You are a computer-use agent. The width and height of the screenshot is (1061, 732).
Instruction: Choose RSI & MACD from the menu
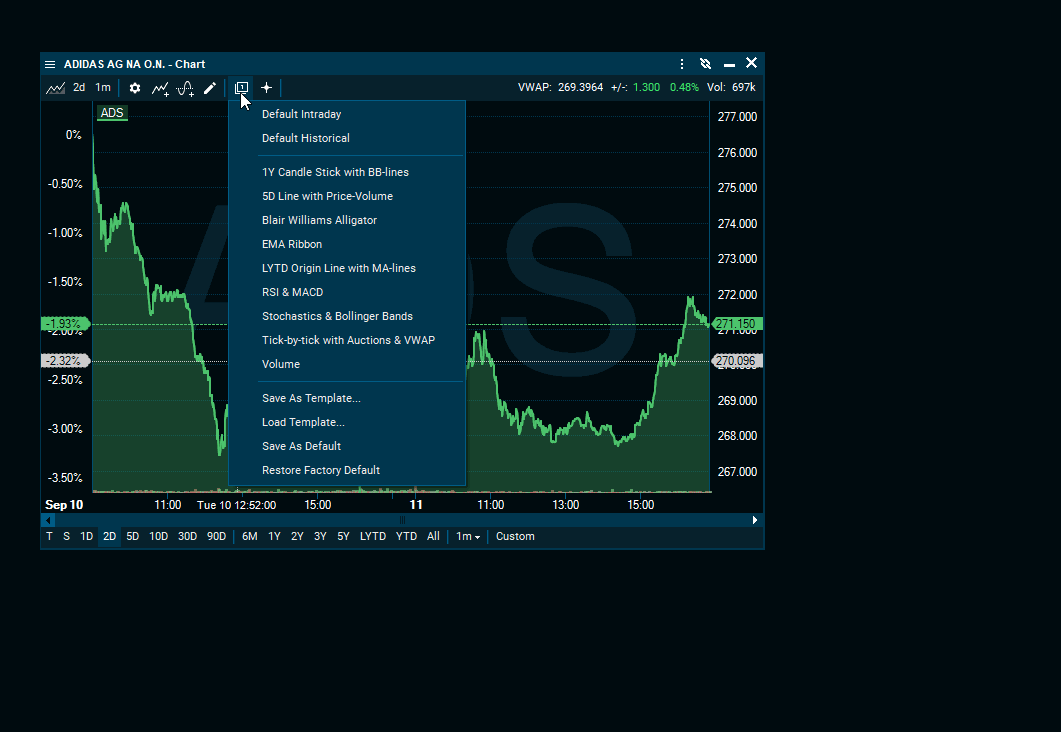(x=292, y=292)
